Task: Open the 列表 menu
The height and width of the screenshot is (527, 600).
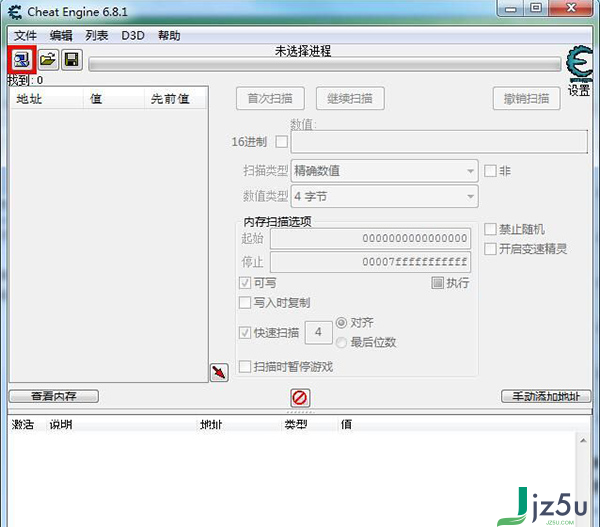Action: [96, 36]
